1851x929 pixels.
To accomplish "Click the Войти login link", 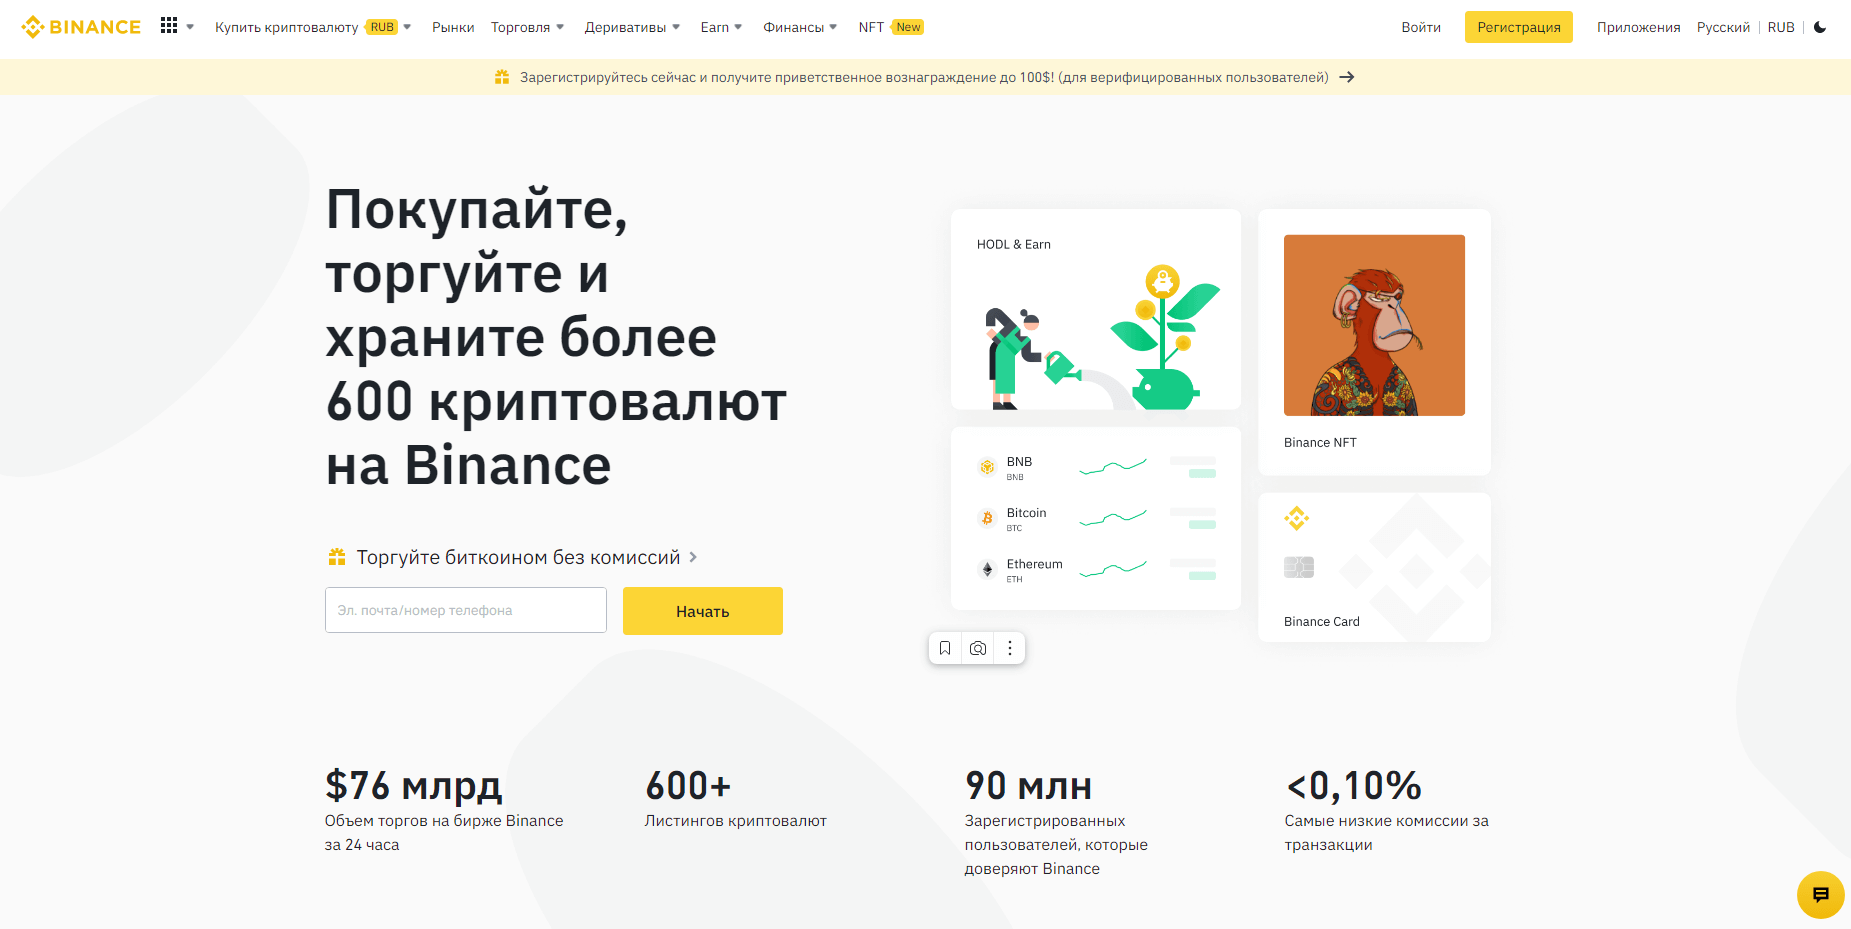I will [1420, 27].
